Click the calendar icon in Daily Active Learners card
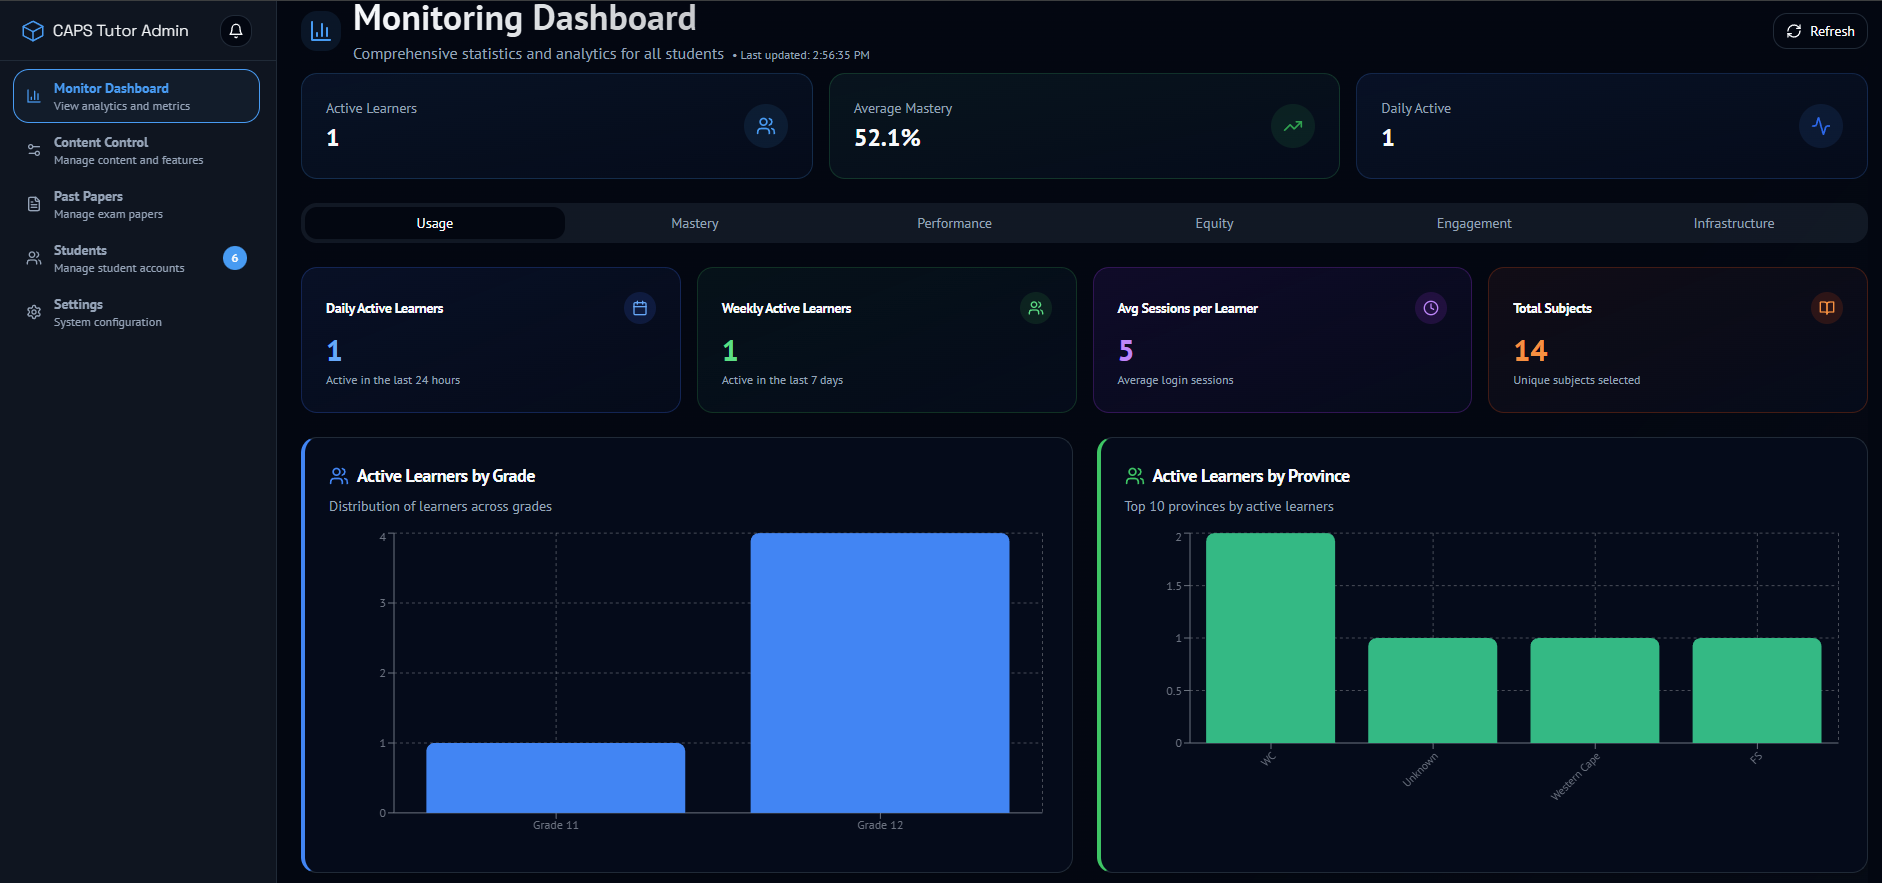 tap(639, 308)
